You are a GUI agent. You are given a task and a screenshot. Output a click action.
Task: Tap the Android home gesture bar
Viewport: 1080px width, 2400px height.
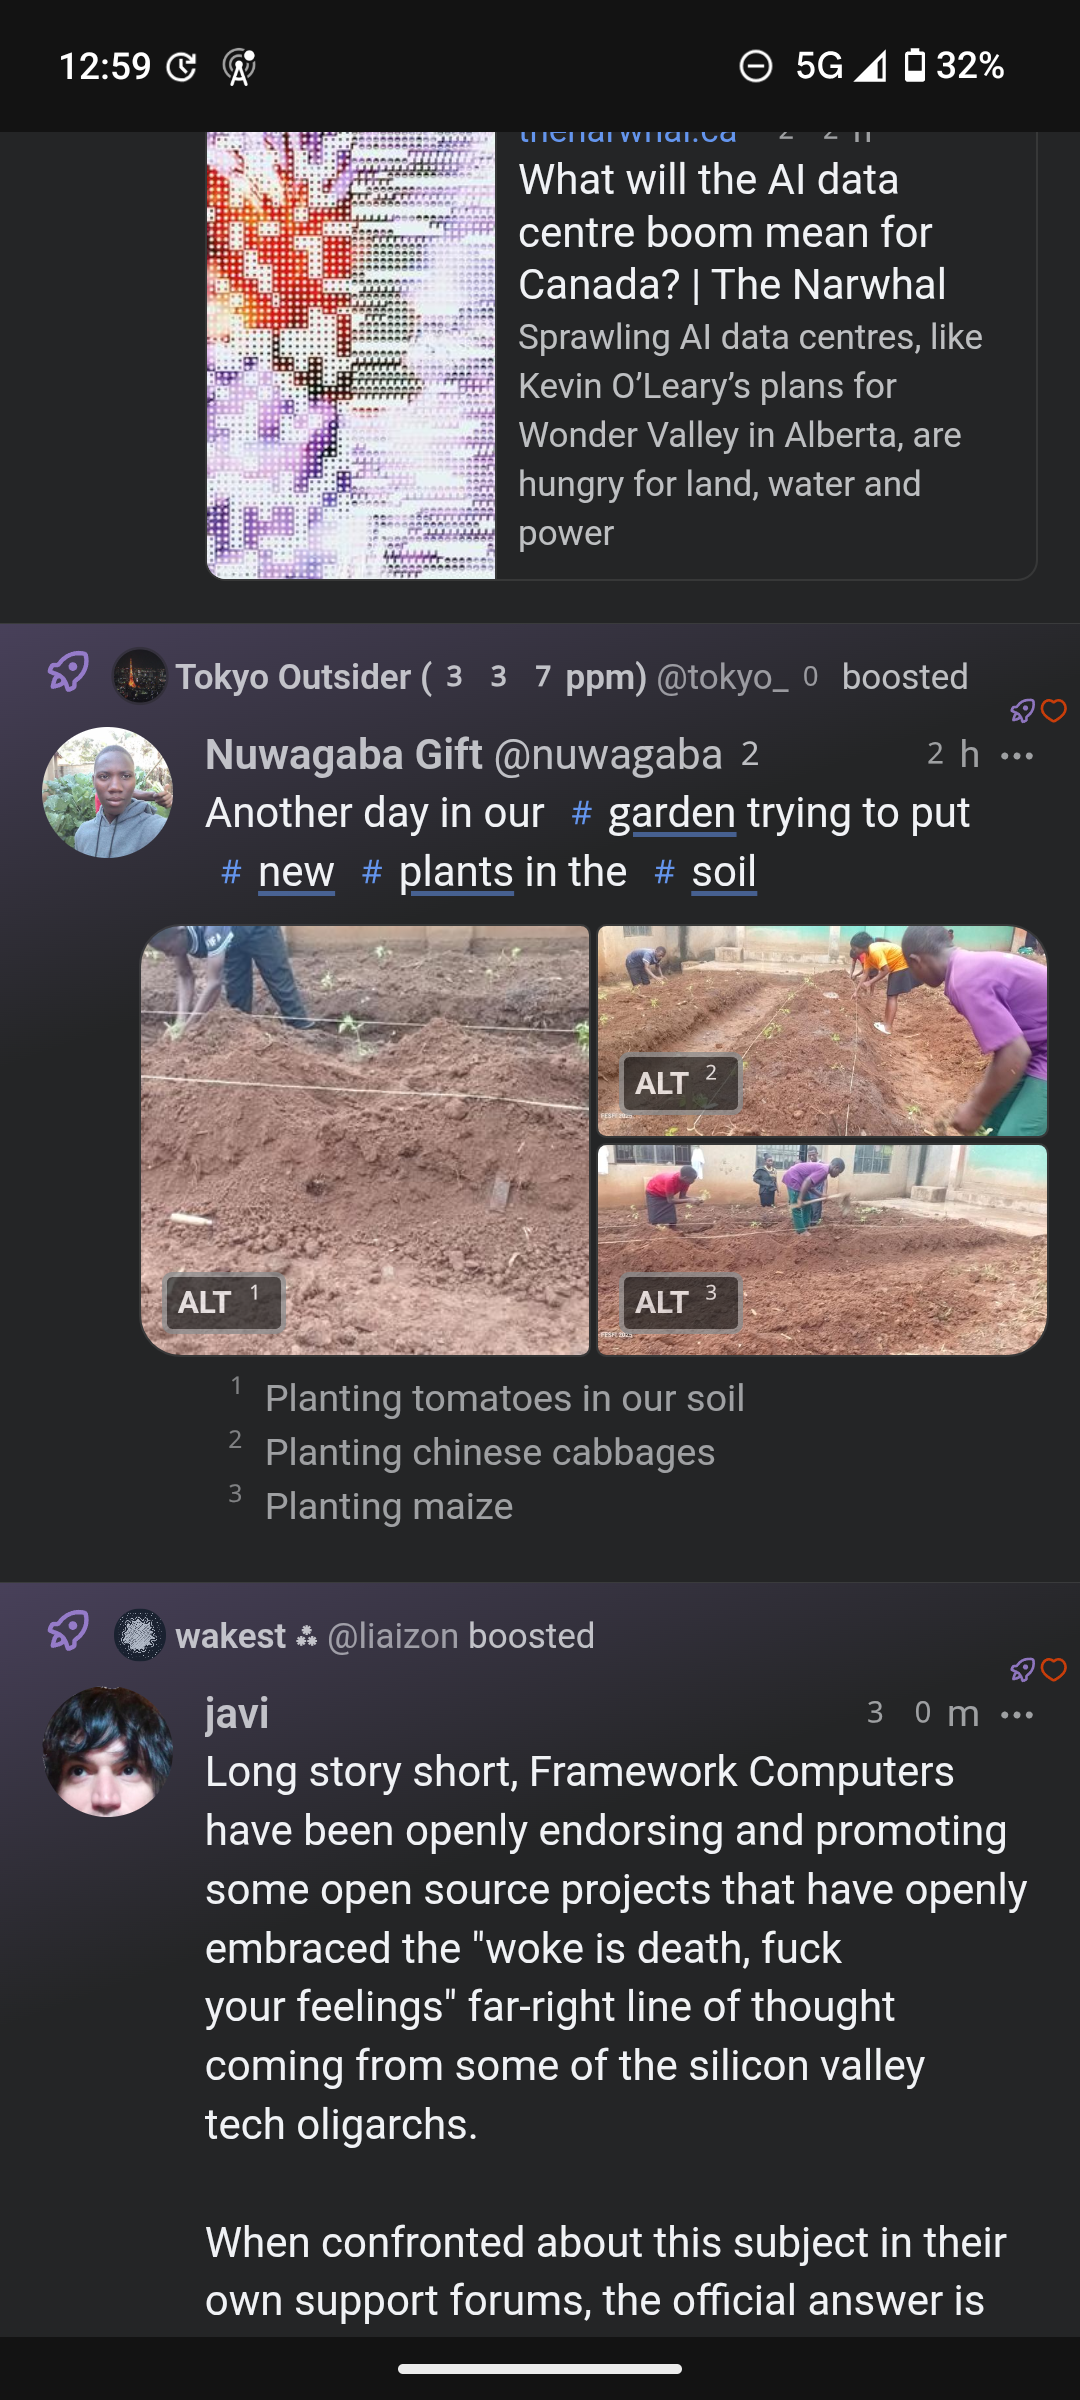pyautogui.click(x=540, y=2368)
